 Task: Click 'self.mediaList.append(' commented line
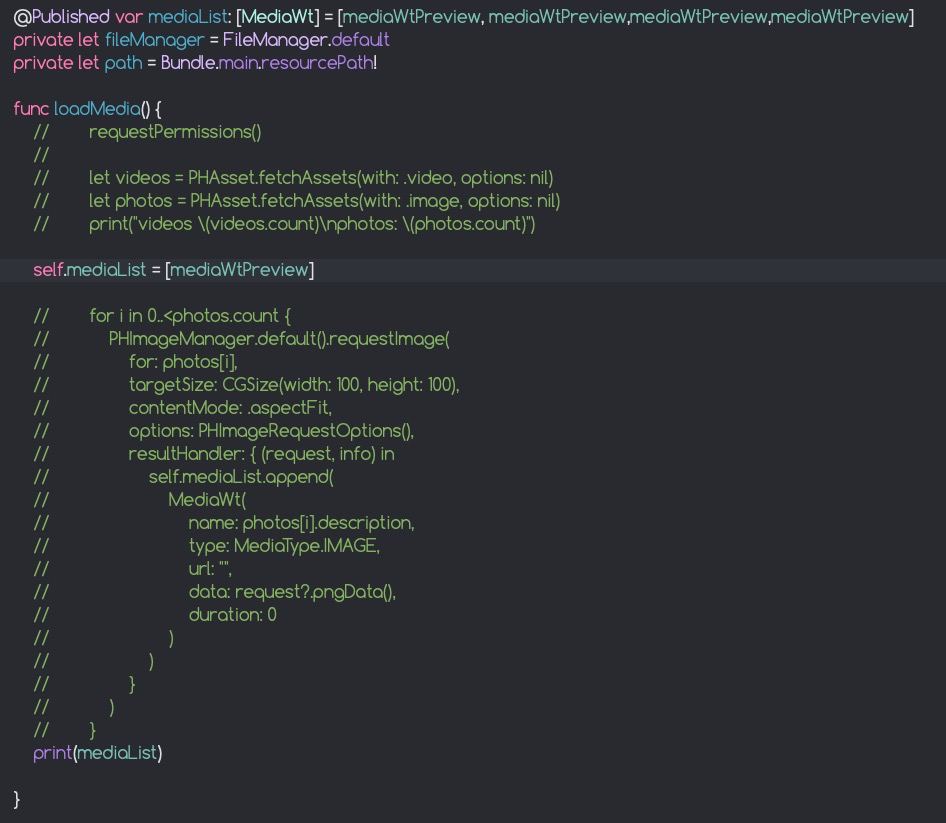pos(241,477)
